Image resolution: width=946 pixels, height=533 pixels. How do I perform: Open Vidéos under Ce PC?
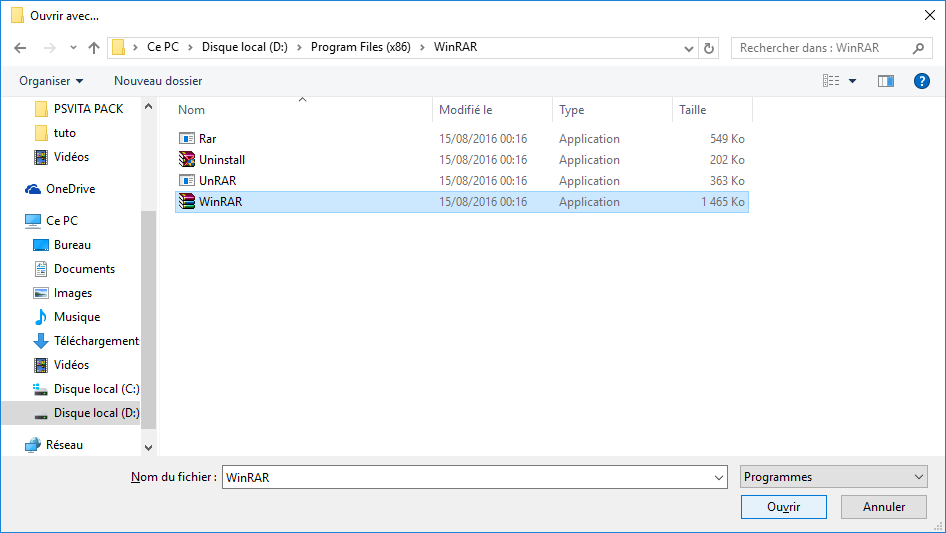pos(71,365)
